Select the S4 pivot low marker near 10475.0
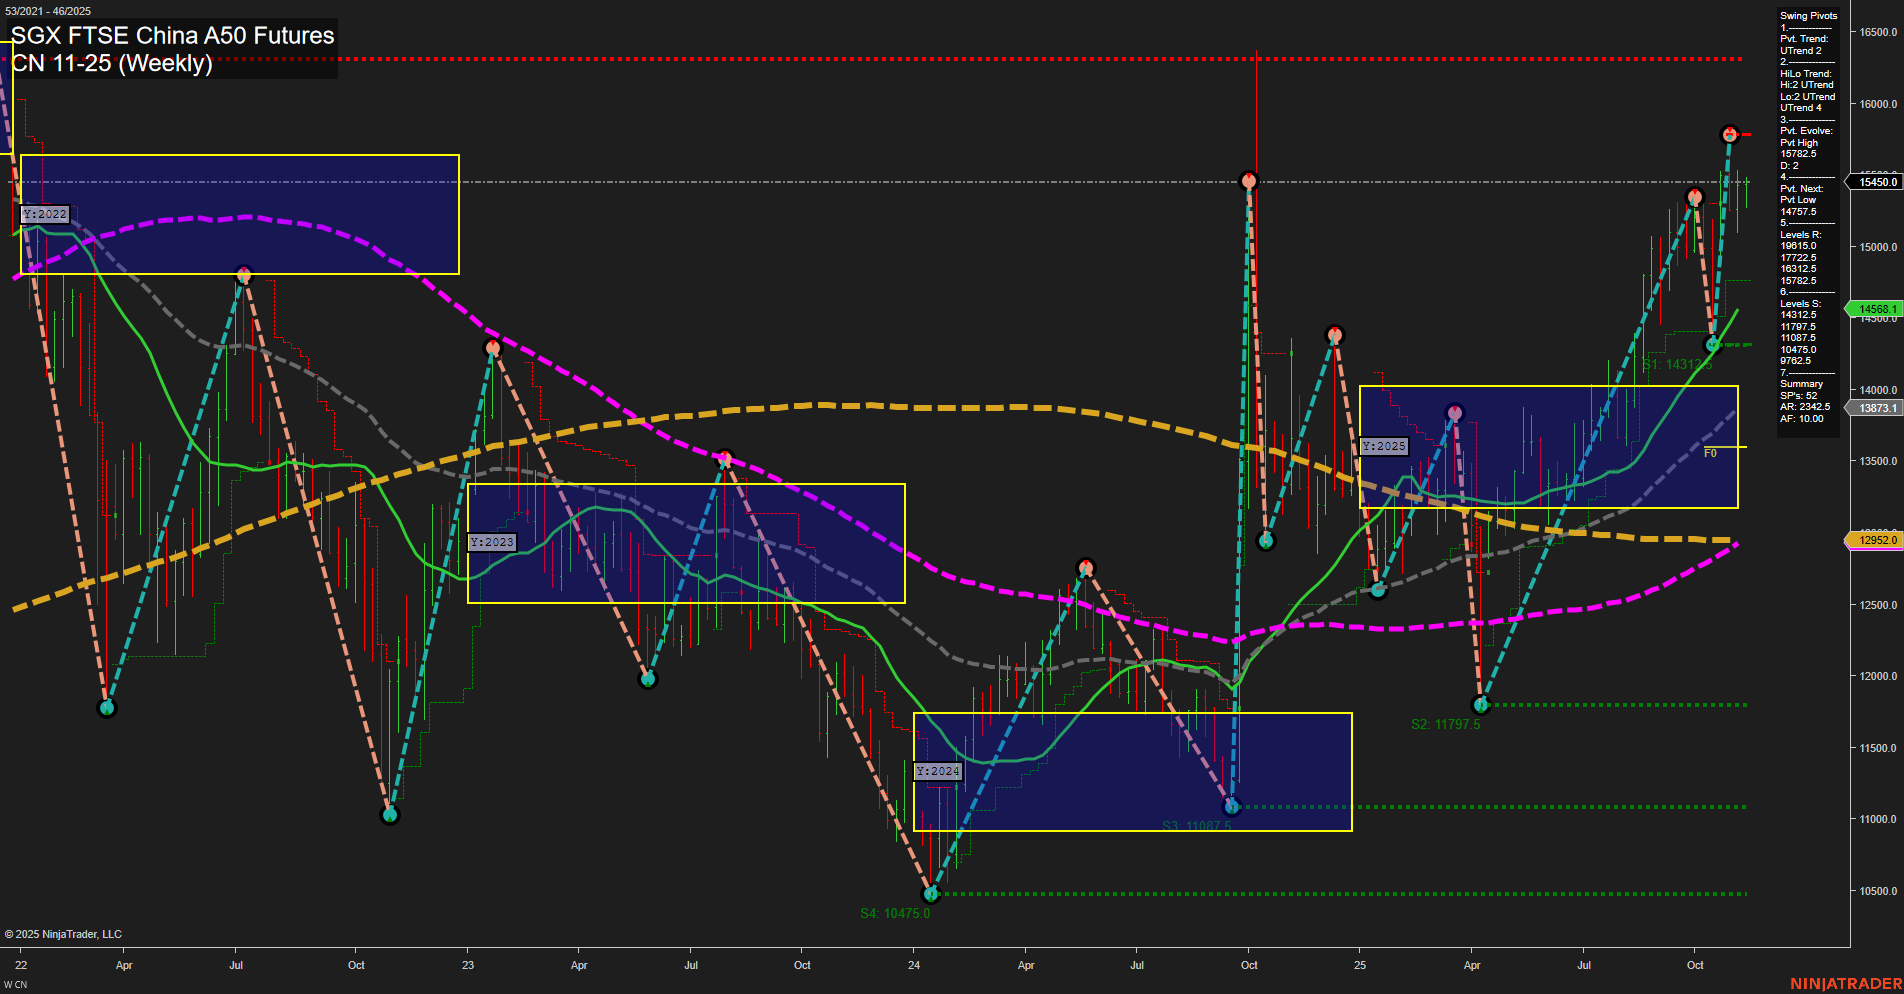 tap(931, 895)
